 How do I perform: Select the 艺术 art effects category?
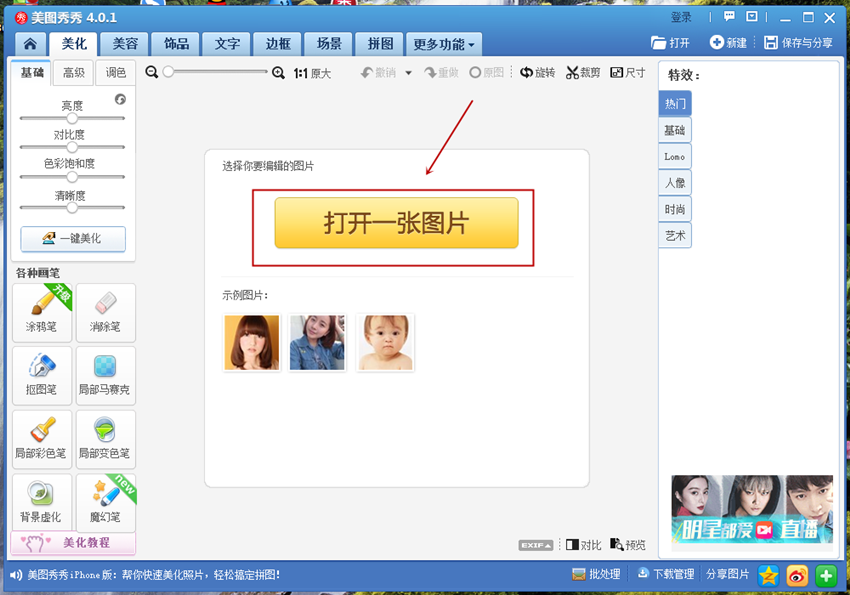[675, 236]
